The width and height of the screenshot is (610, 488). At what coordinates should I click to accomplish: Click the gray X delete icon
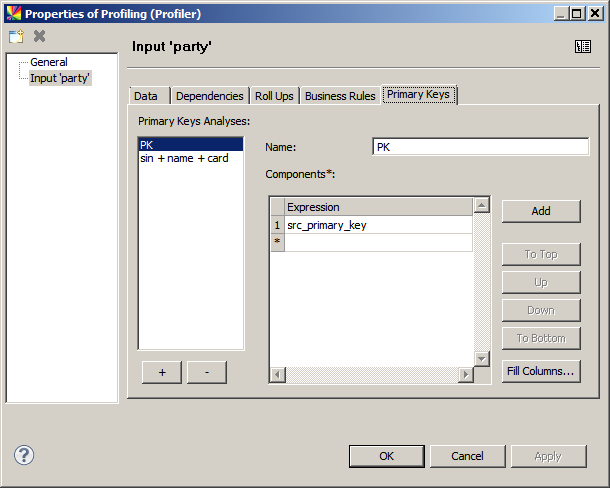tap(40, 36)
